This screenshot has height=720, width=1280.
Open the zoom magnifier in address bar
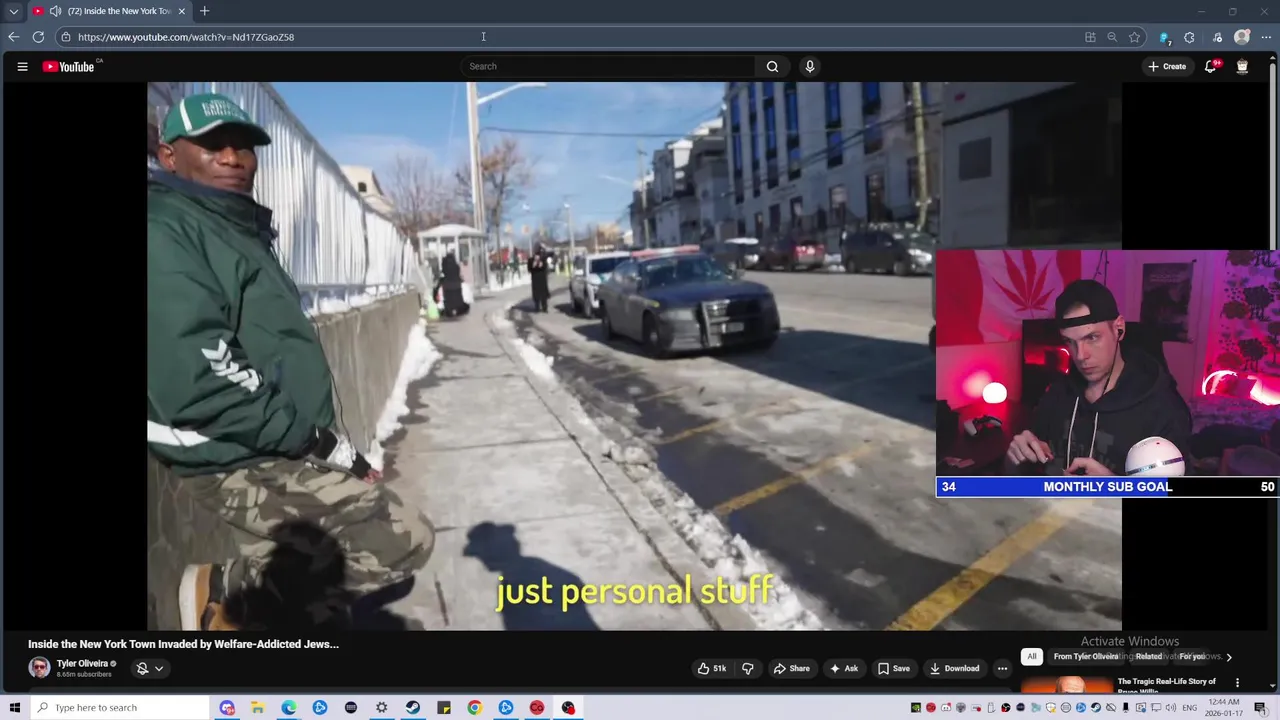1112,37
